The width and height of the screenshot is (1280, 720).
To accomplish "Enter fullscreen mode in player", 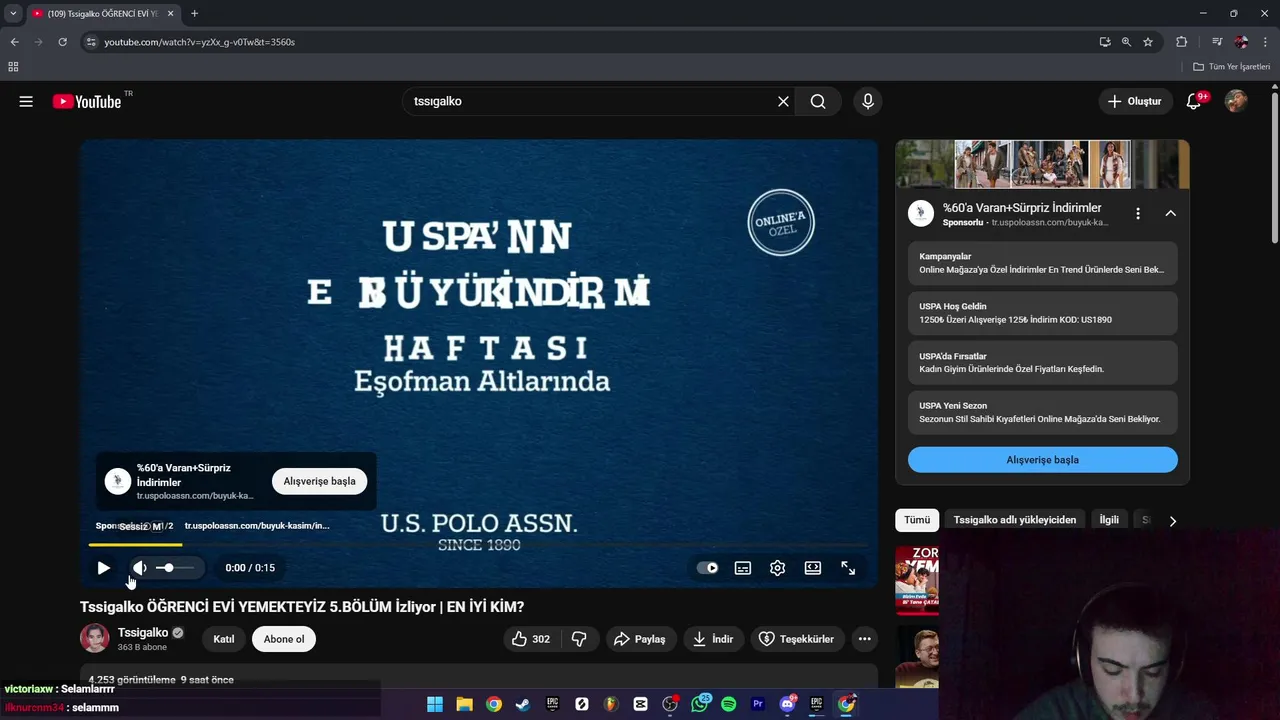I will coord(848,568).
